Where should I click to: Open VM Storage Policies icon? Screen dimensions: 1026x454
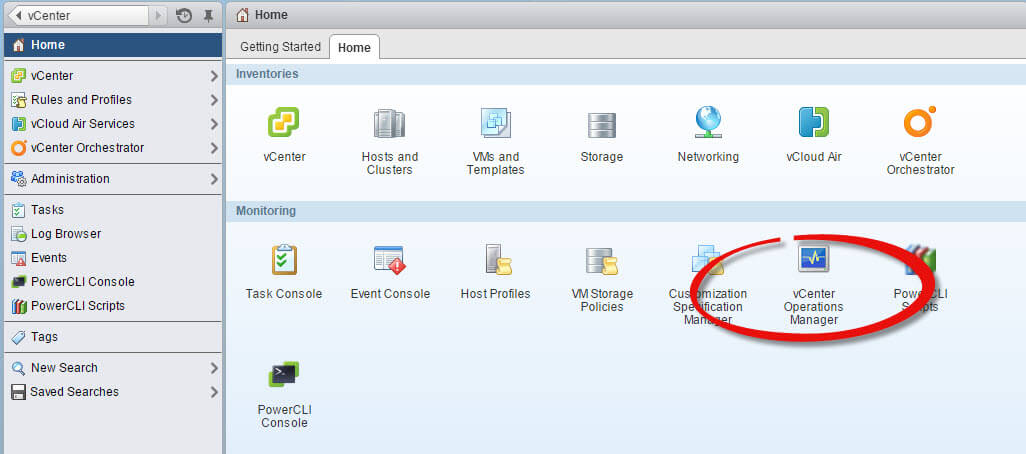[601, 260]
